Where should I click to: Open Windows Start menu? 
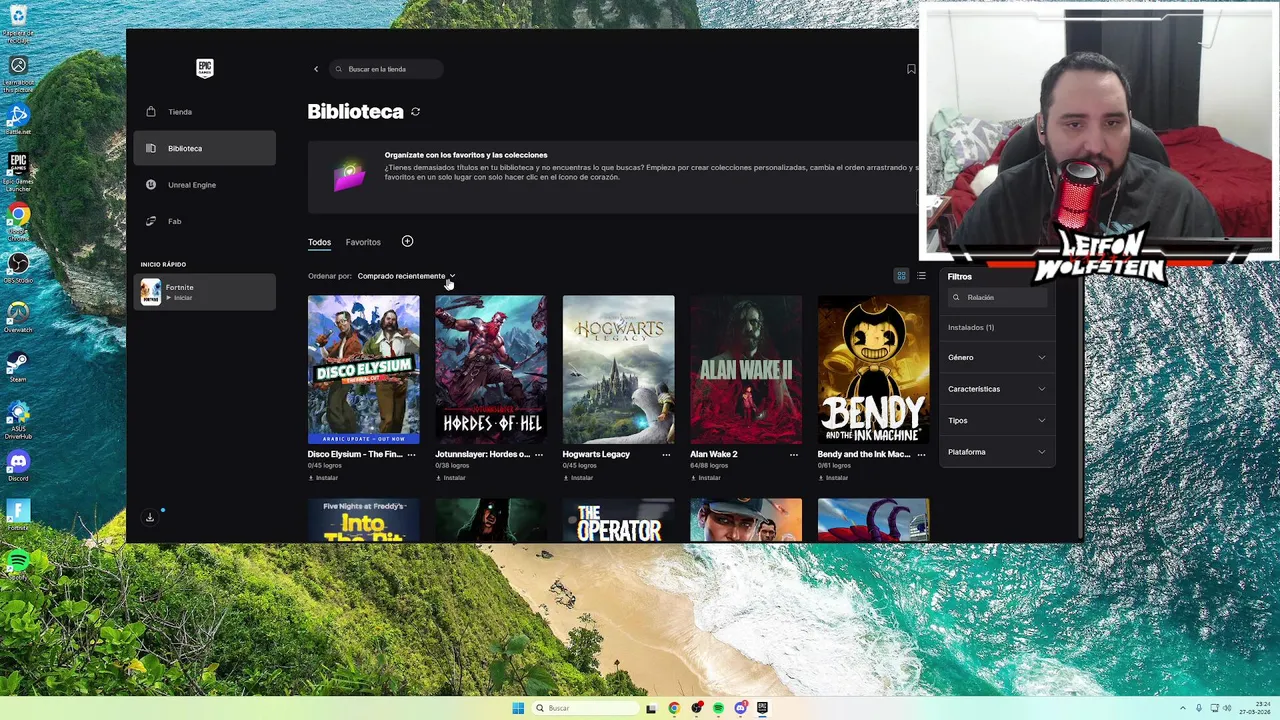(x=518, y=708)
